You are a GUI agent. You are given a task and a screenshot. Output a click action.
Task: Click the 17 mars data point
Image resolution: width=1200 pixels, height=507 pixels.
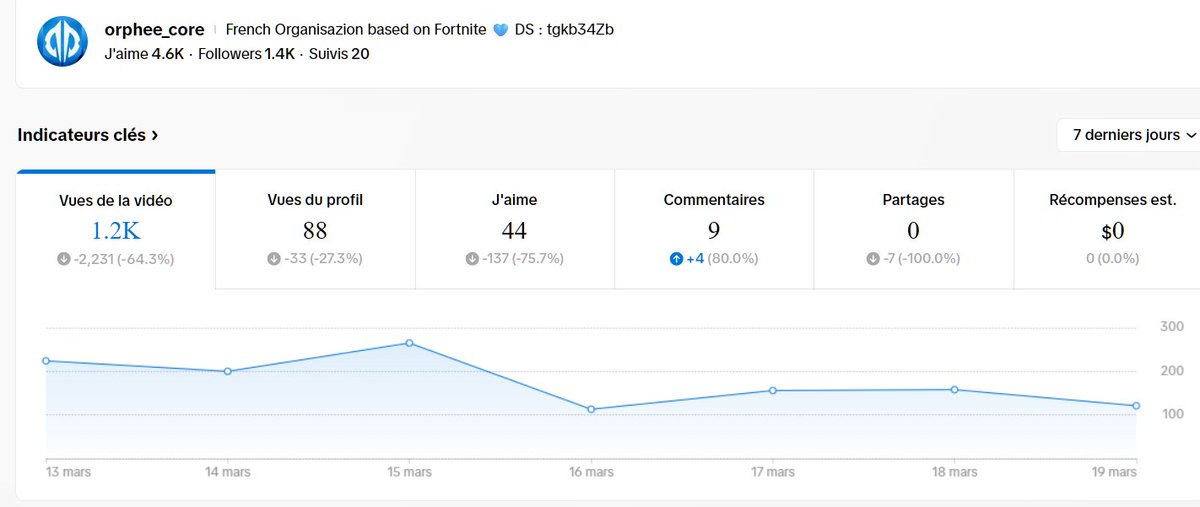tap(773, 390)
